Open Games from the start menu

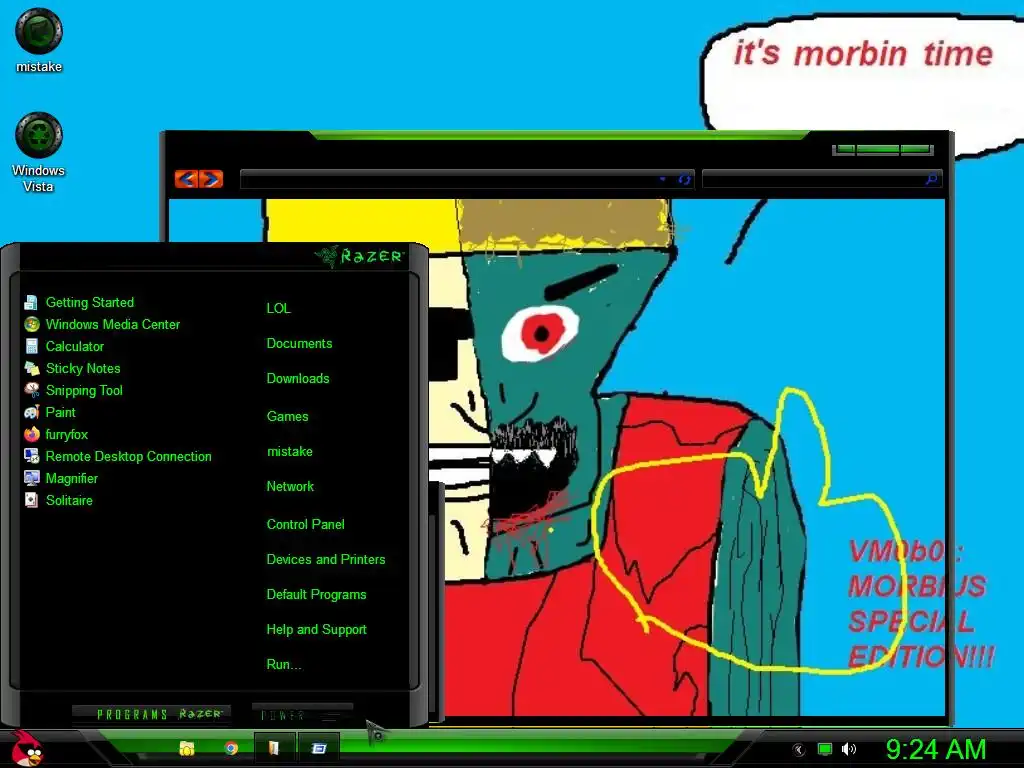[x=287, y=416]
